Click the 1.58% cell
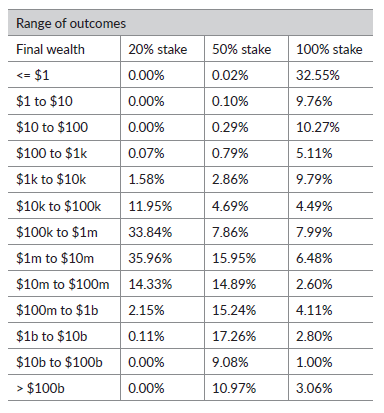This screenshot has height=413, width=384. (146, 179)
